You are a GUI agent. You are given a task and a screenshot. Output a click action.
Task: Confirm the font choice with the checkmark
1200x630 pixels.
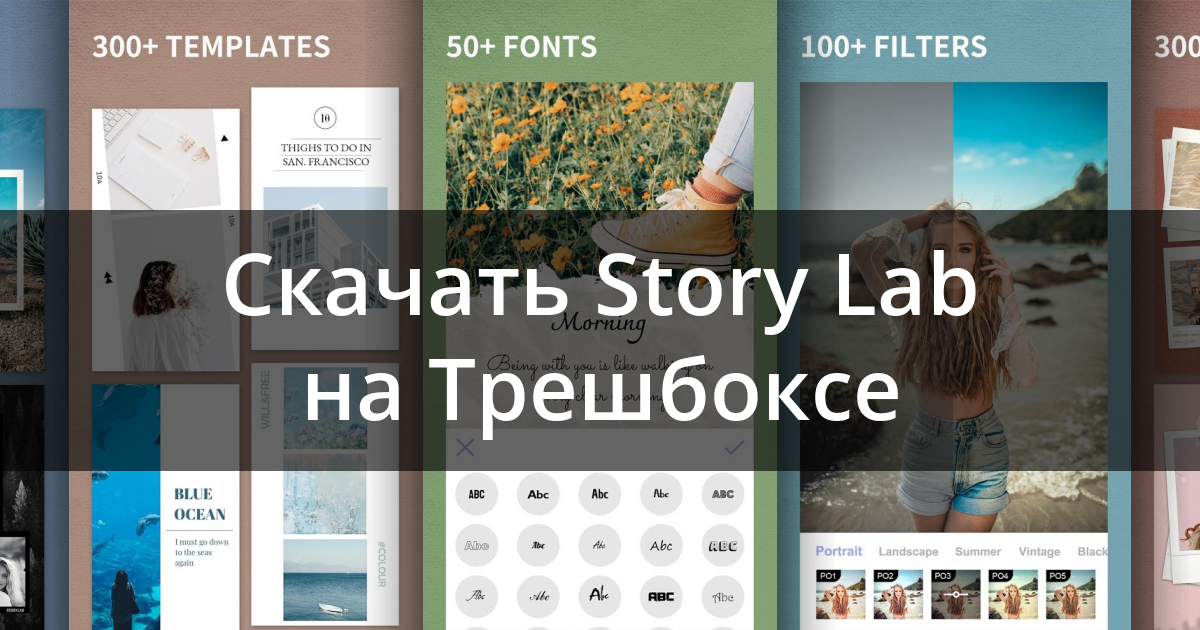(734, 447)
